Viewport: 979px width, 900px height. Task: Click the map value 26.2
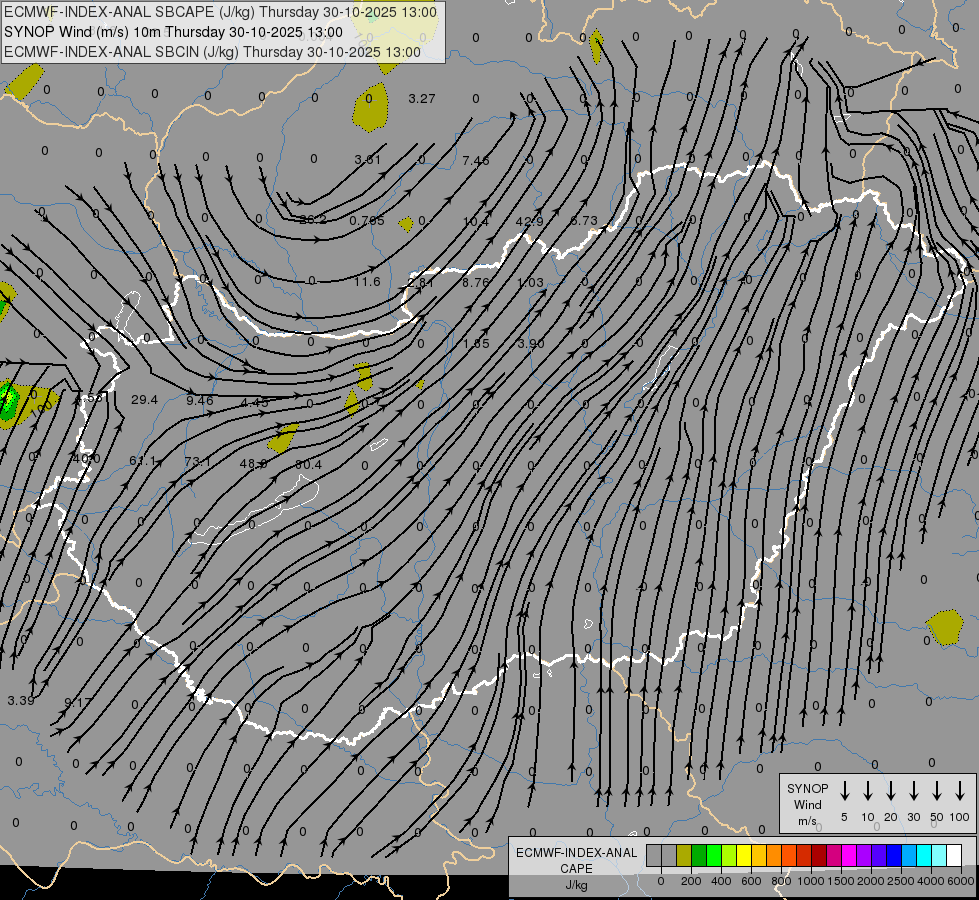pos(313,219)
